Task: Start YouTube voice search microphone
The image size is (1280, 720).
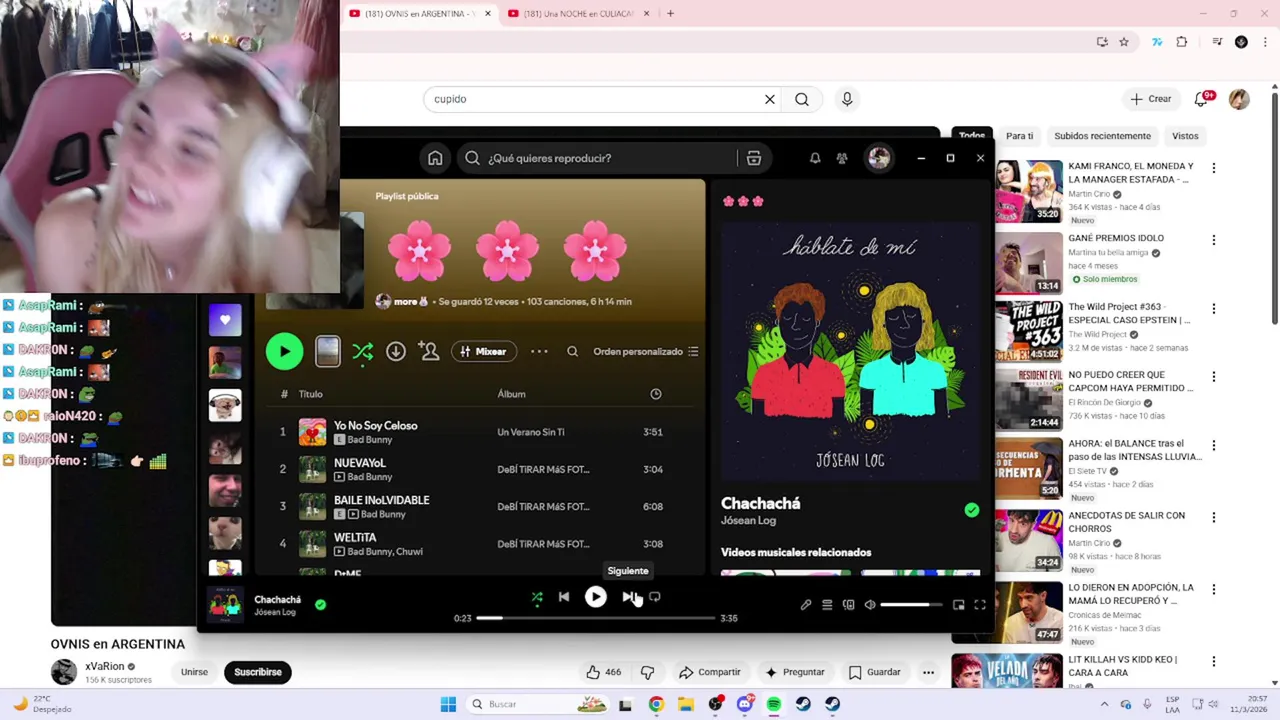Action: coord(847,99)
